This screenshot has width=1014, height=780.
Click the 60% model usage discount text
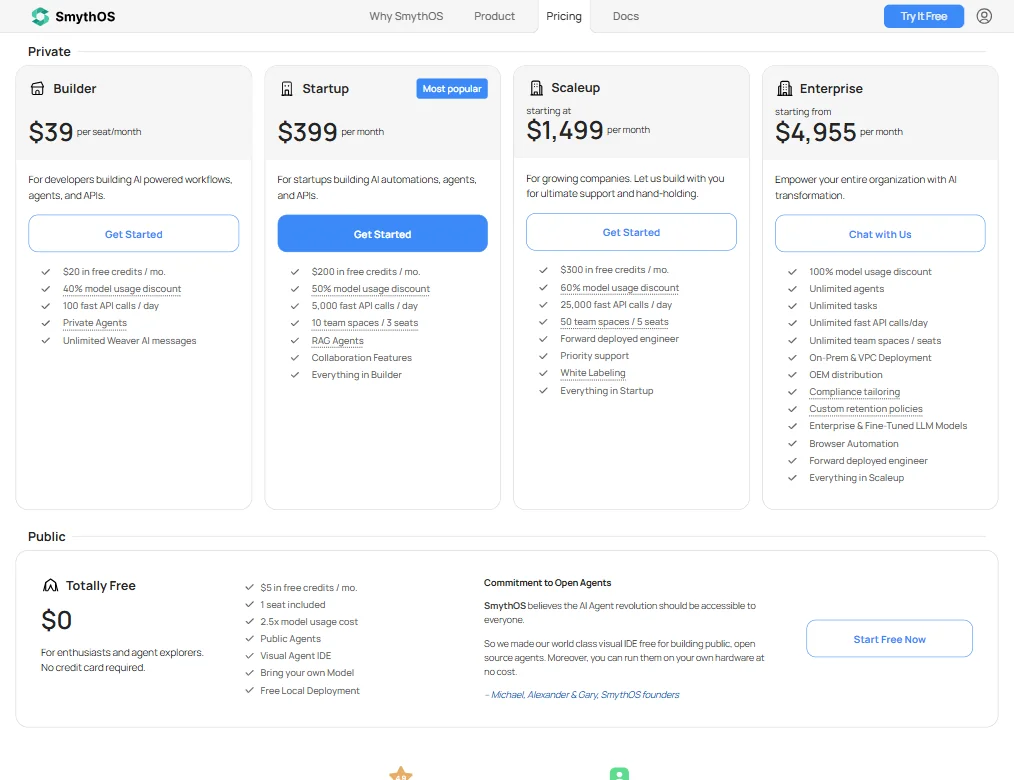[620, 287]
